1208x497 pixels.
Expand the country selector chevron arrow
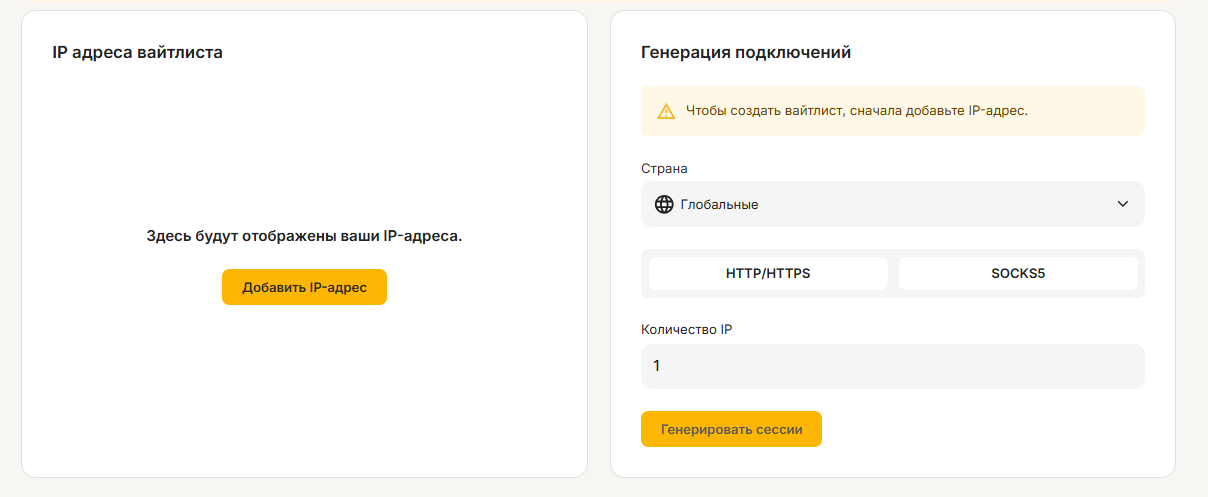coord(1122,204)
